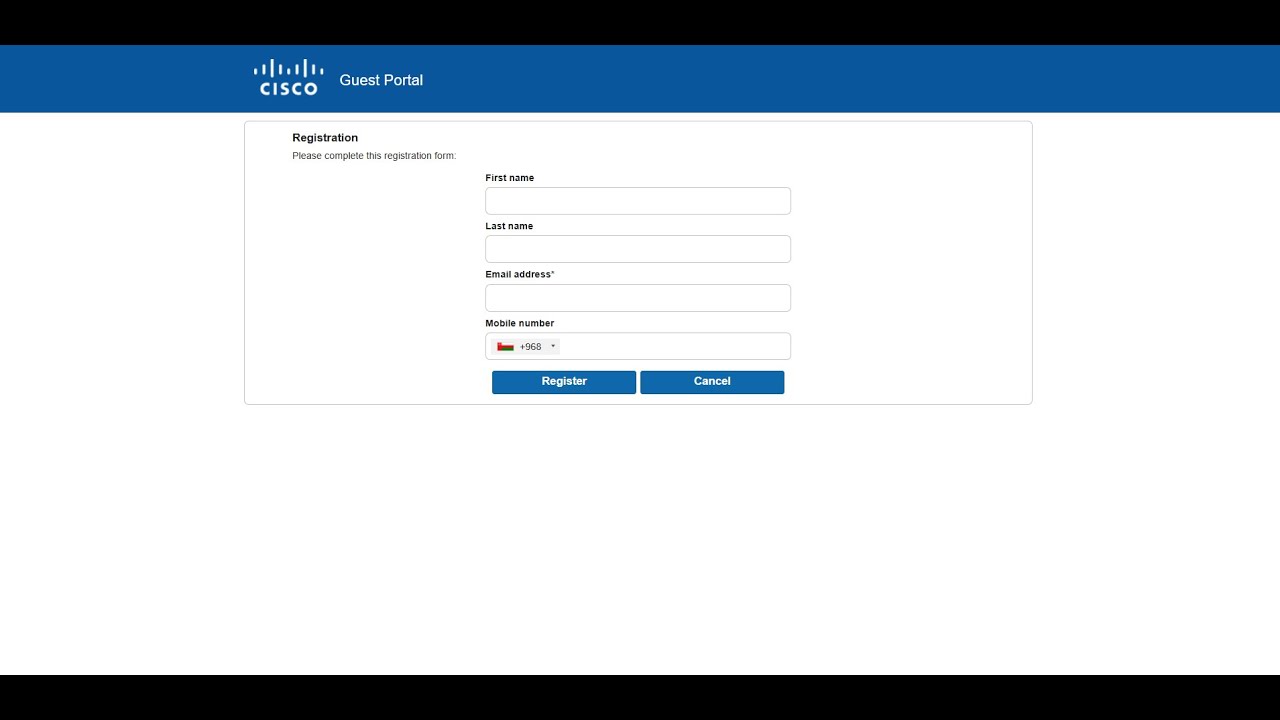Focus the Last name input field
Screen dimensions: 1280x720
(x=638, y=249)
